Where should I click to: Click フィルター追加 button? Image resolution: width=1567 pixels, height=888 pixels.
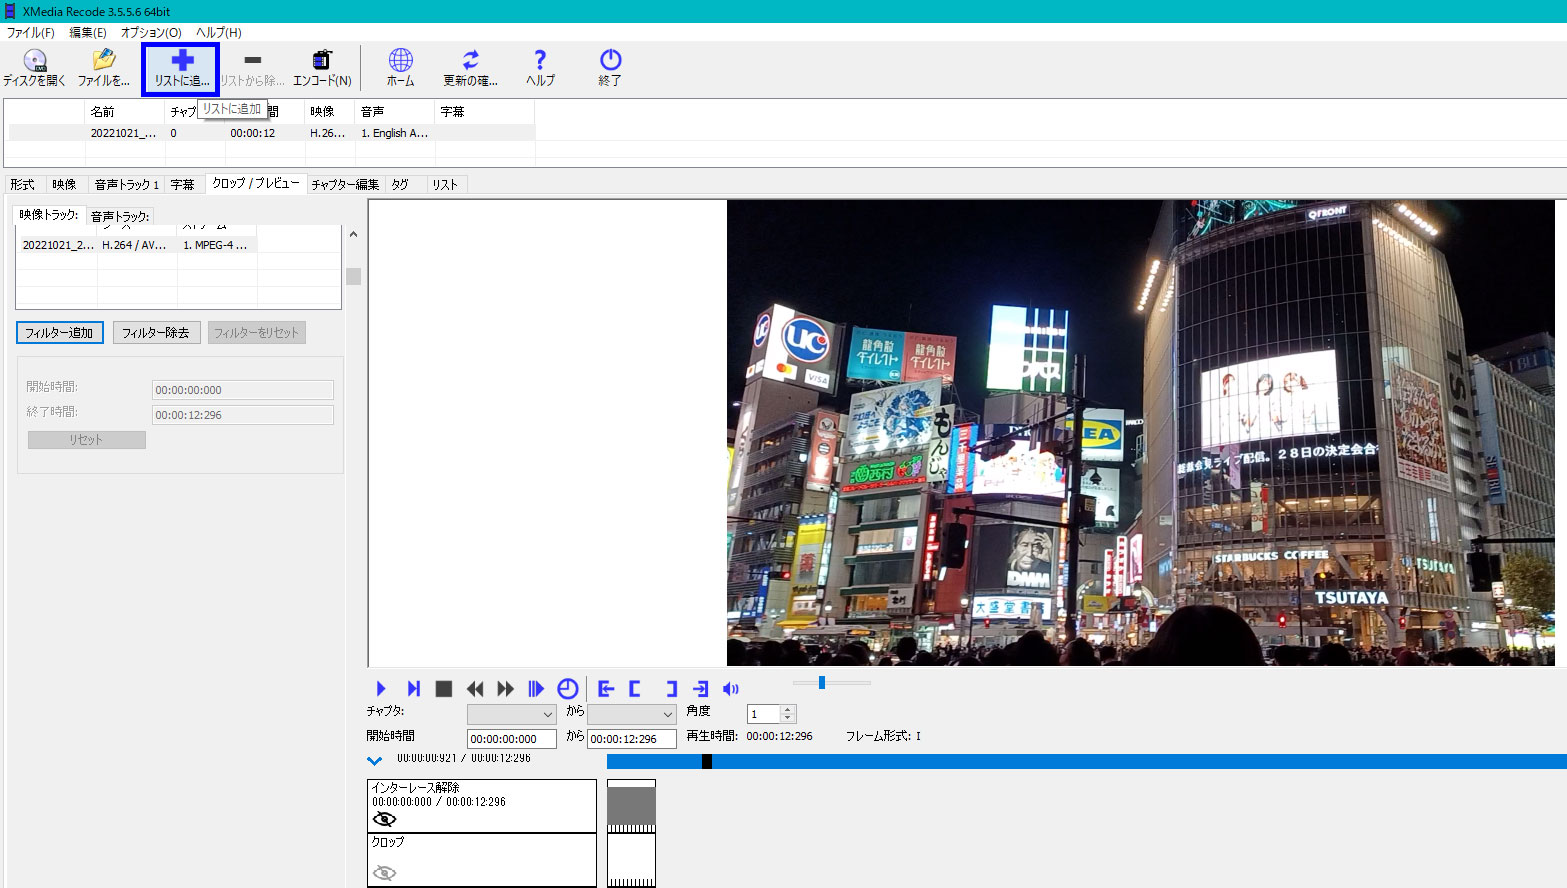59,333
